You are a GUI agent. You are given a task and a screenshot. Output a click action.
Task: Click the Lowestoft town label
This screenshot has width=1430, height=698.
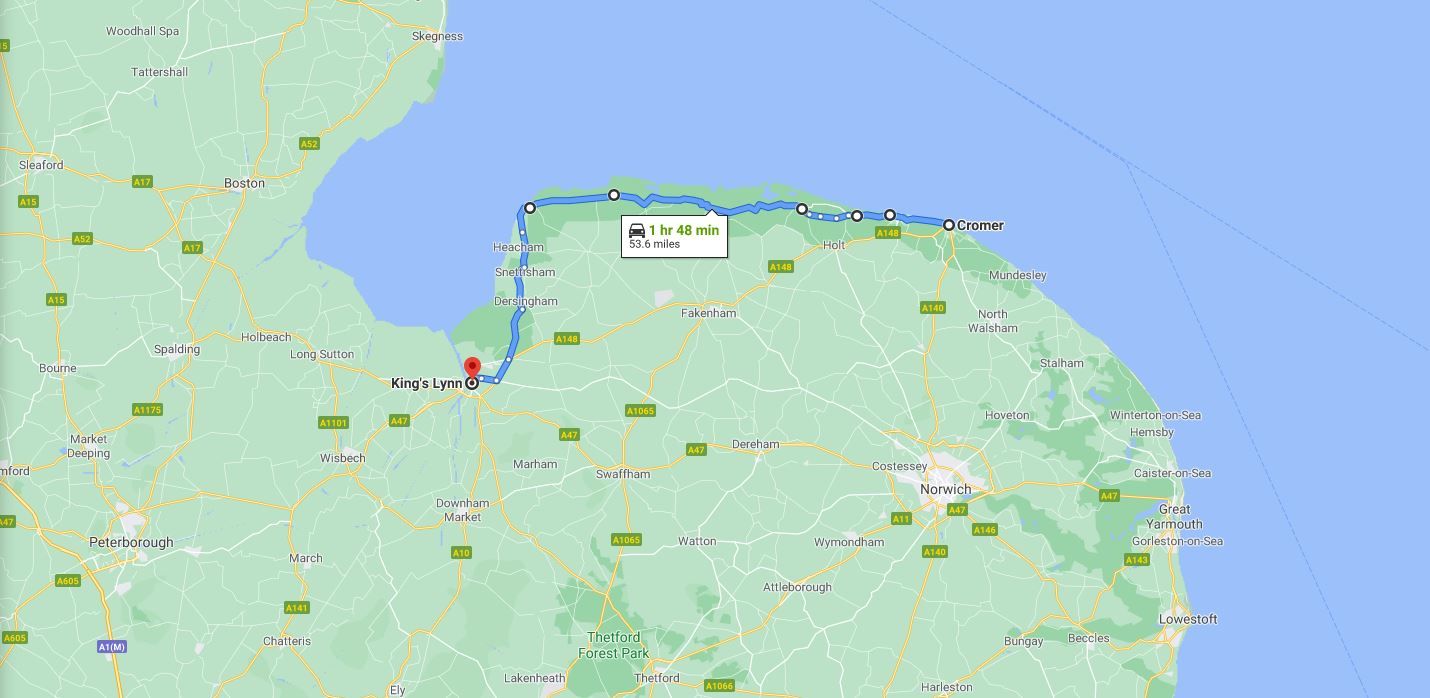pyautogui.click(x=1188, y=619)
